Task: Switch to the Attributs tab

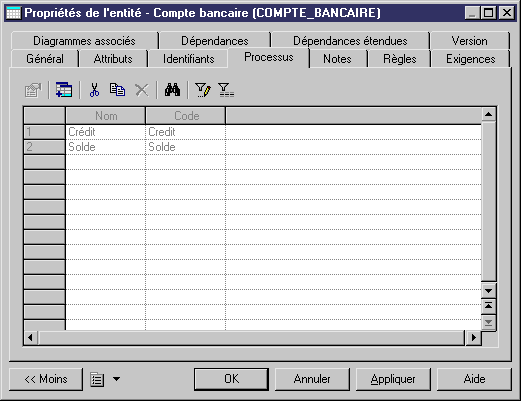Action: (x=113, y=59)
